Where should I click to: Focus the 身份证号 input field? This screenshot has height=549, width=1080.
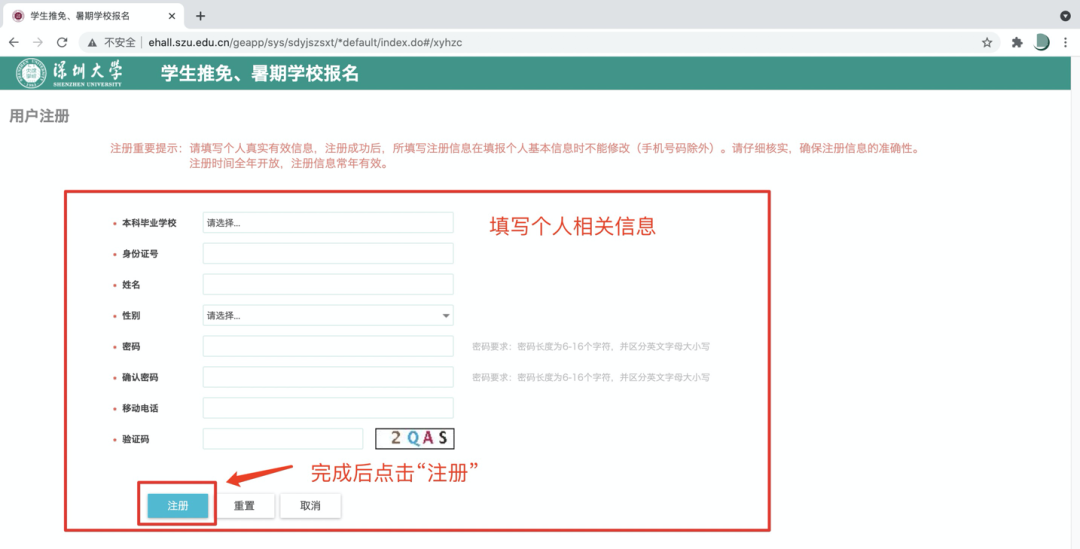328,254
